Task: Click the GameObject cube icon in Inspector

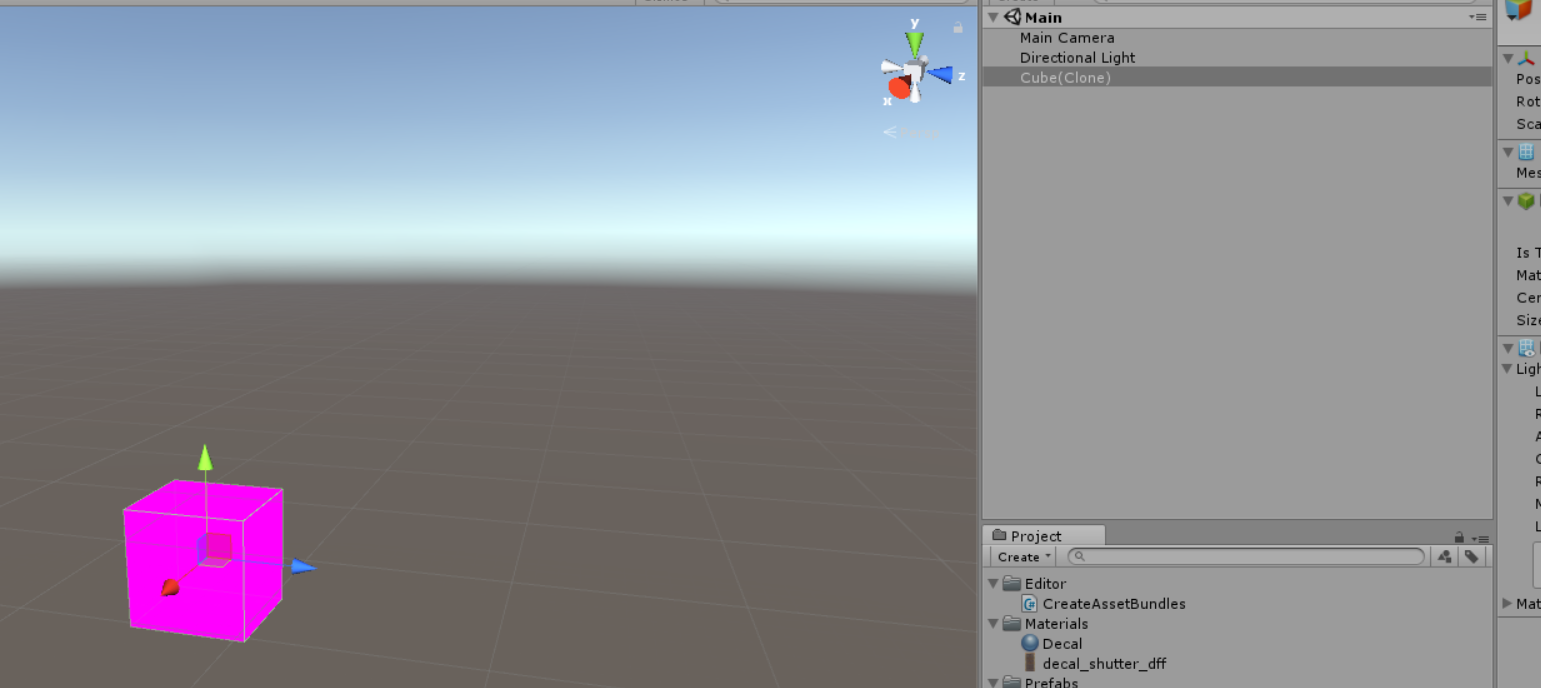Action: (x=1519, y=9)
